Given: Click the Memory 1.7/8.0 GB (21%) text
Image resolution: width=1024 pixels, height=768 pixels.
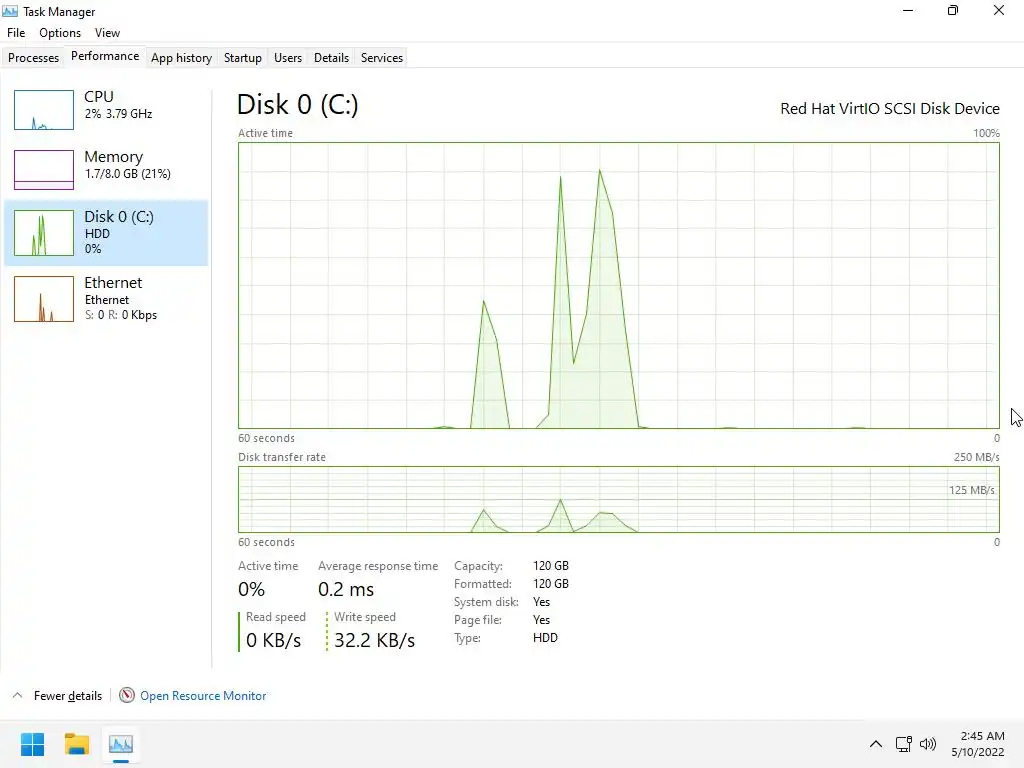Looking at the screenshot, I should [x=127, y=165].
